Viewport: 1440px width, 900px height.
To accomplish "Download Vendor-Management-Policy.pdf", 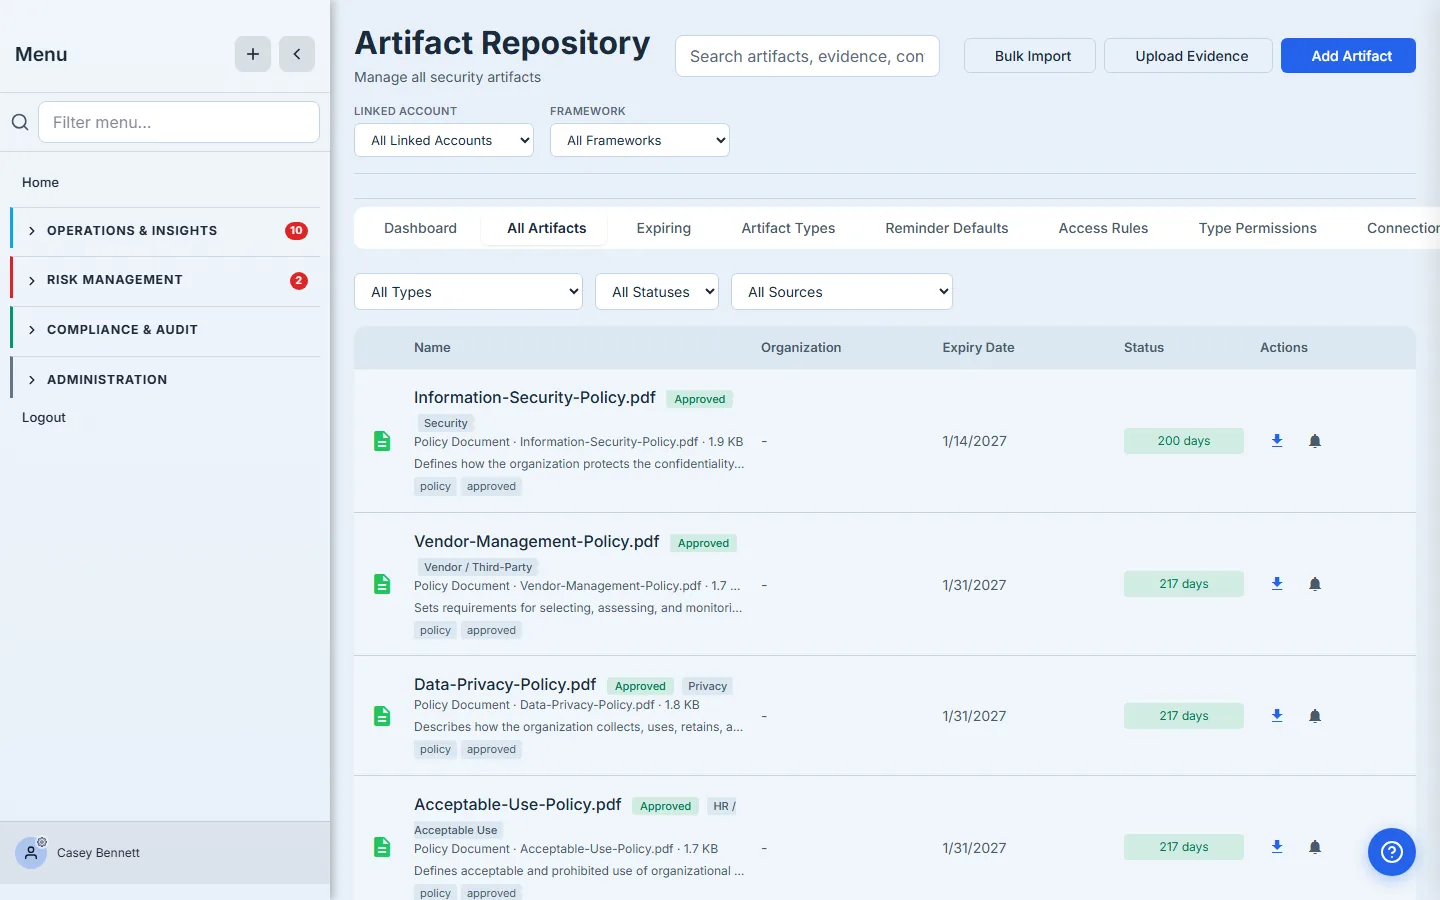I will pos(1277,584).
